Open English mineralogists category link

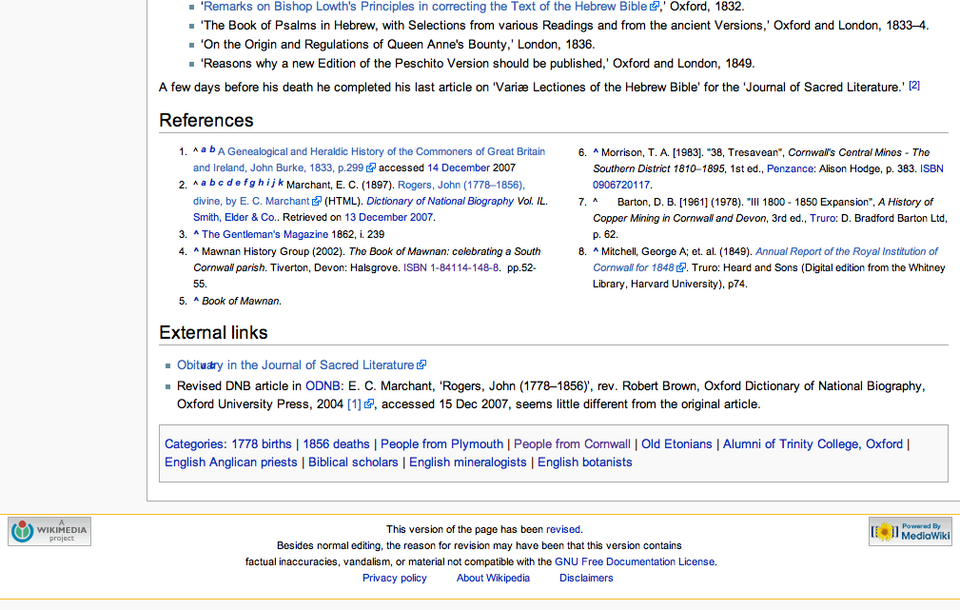[x=468, y=462]
